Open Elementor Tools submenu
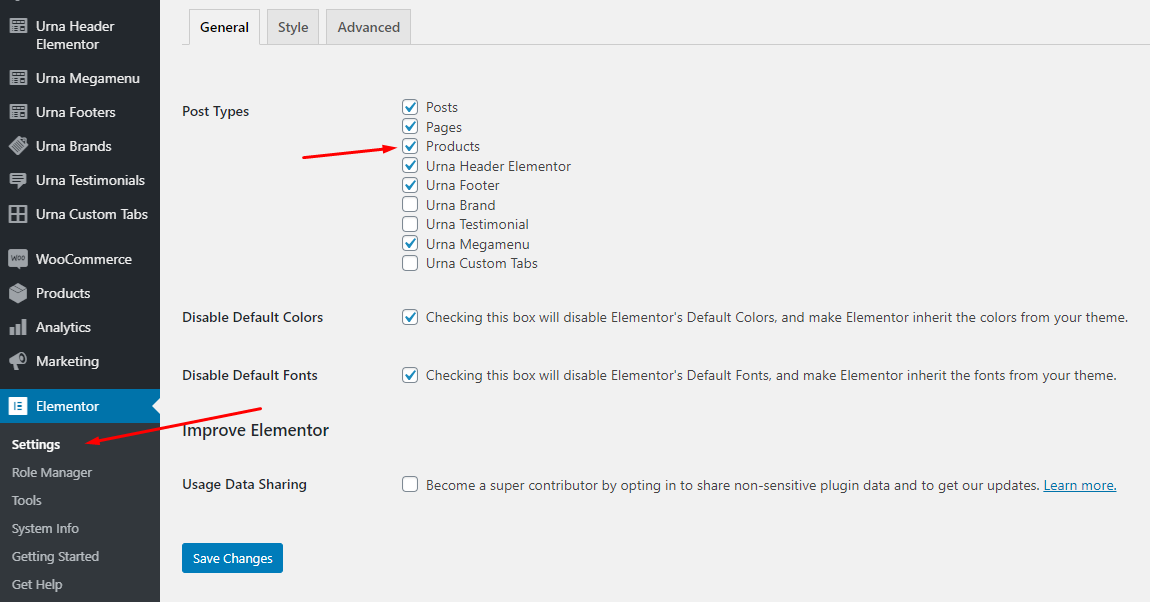The image size is (1150, 602). pyautogui.click(x=26, y=500)
